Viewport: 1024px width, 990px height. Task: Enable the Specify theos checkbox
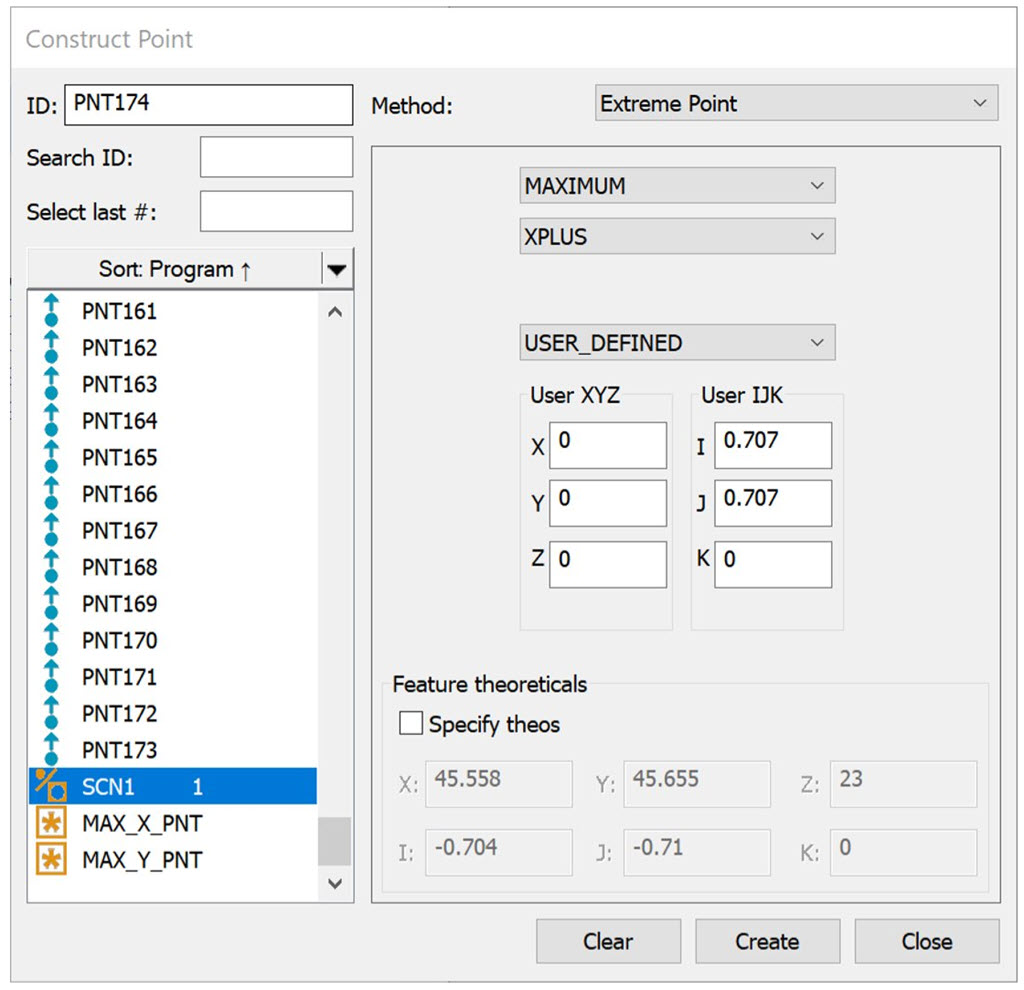[410, 724]
